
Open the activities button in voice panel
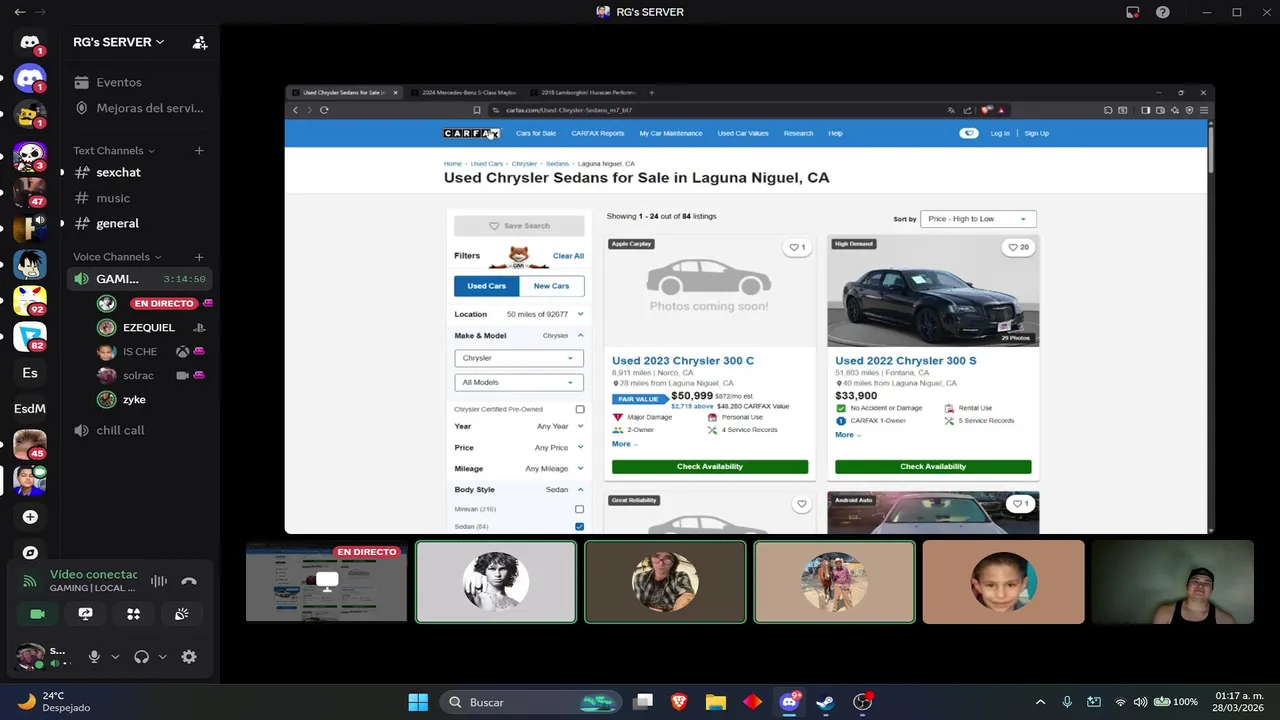click(133, 614)
